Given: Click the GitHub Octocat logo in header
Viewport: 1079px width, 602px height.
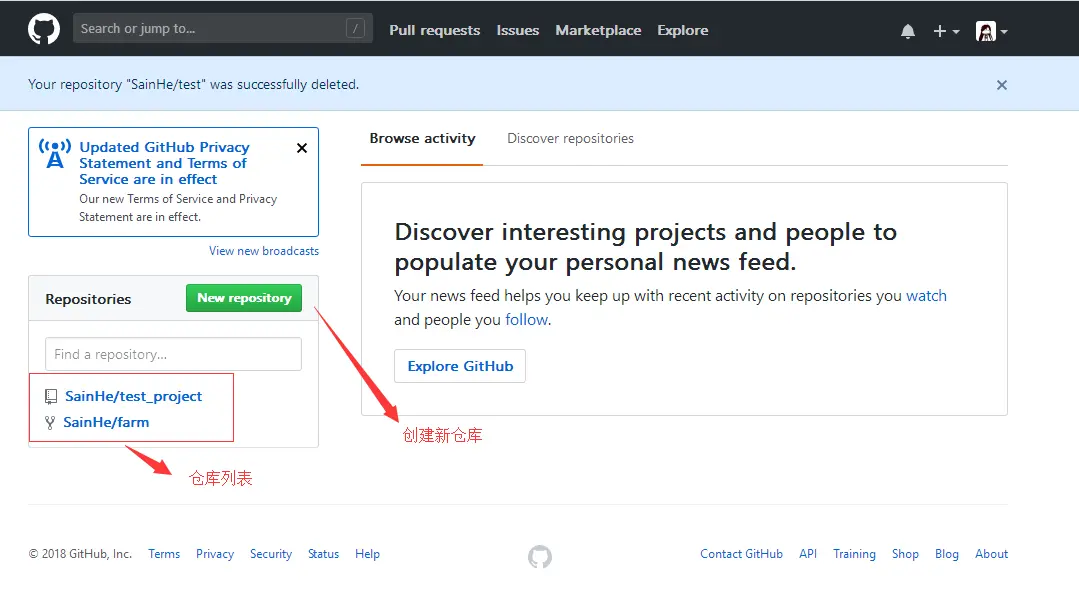Looking at the screenshot, I should (x=43, y=30).
